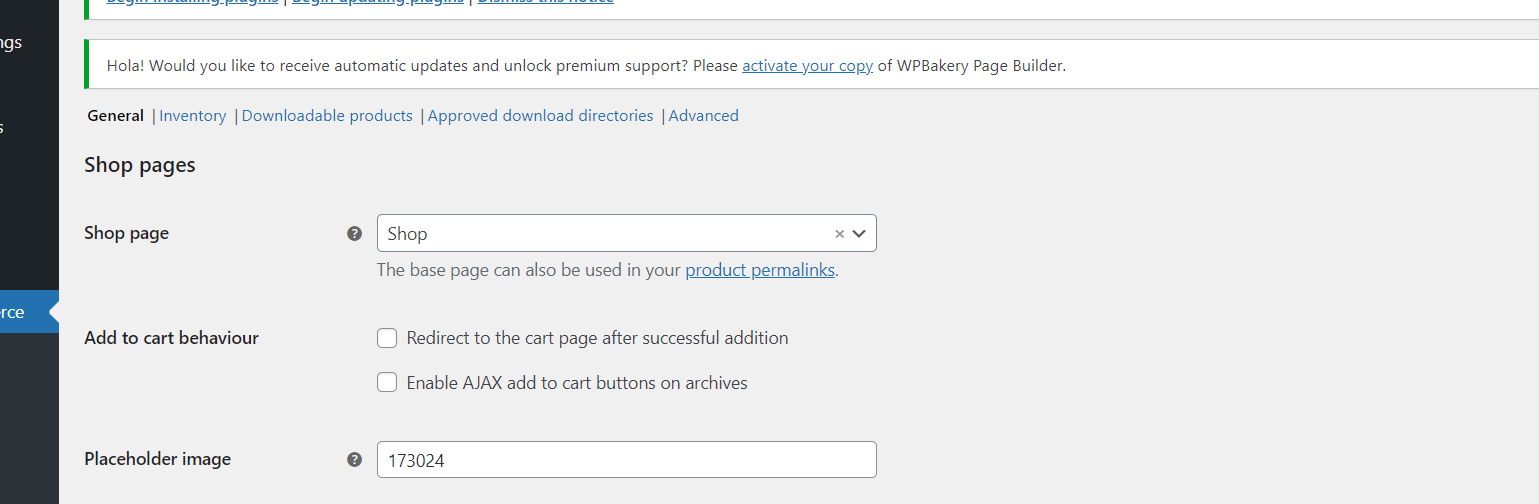
Task: Click the Shop page help tooltip icon
Action: 354,233
